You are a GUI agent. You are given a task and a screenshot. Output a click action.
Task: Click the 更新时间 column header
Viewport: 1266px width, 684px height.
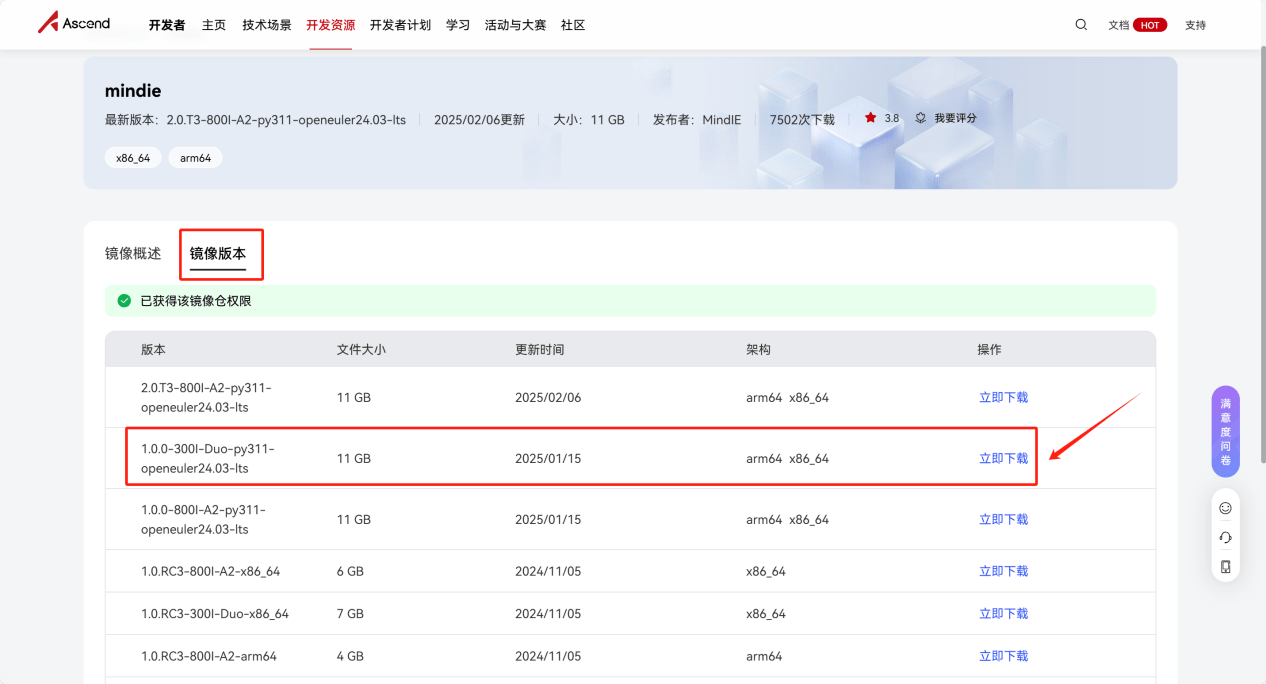[539, 350]
